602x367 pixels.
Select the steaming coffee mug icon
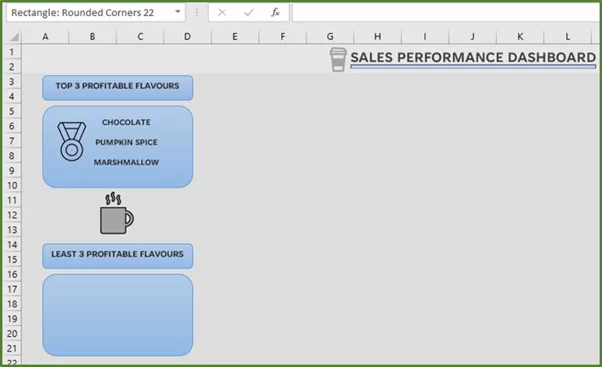click(x=117, y=213)
